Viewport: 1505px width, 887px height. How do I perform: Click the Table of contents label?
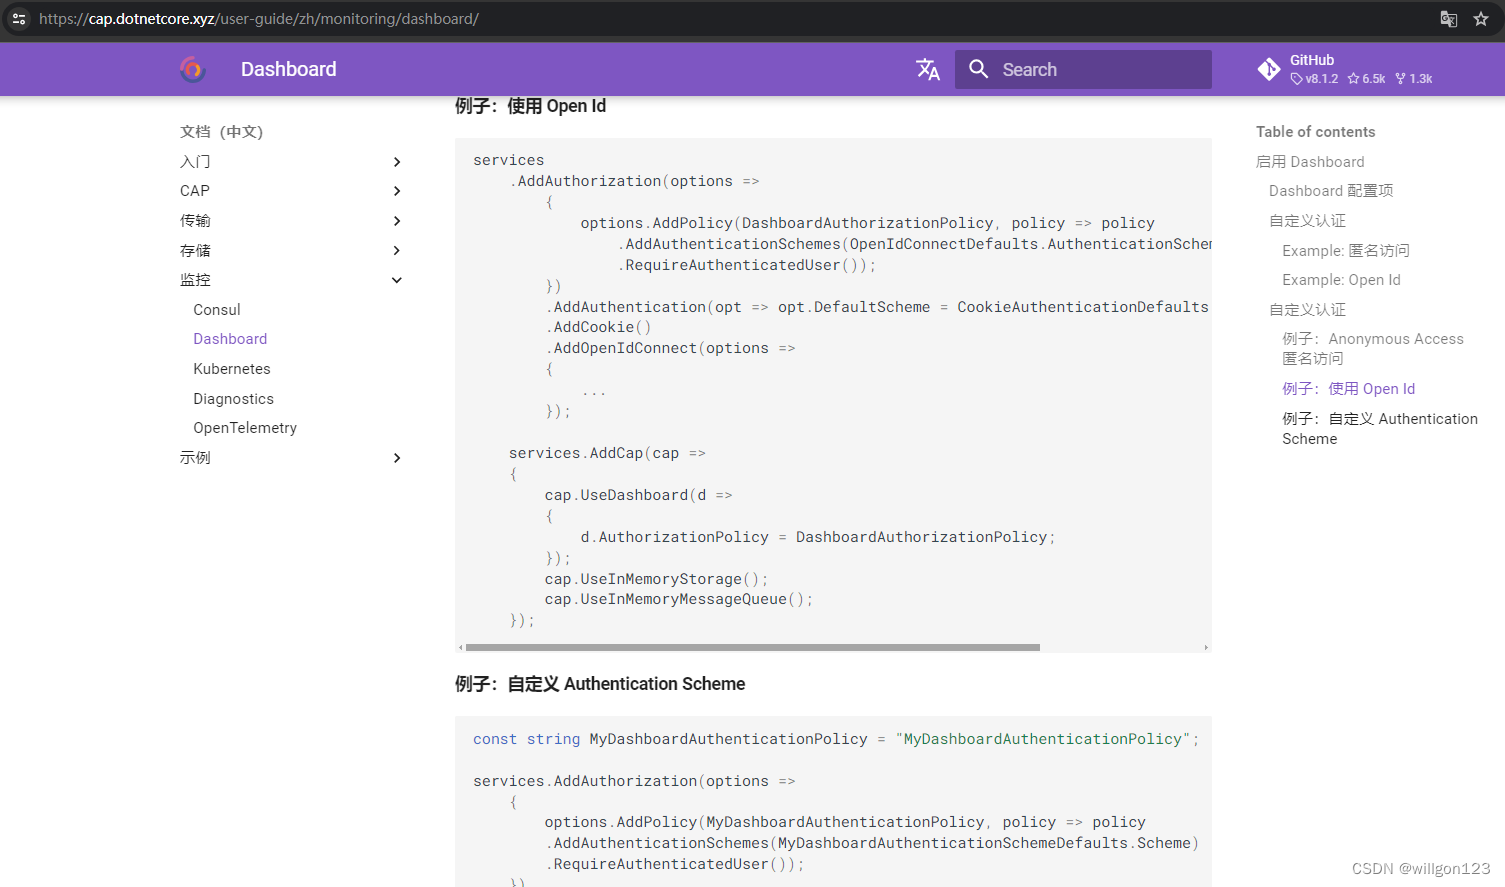click(1315, 132)
